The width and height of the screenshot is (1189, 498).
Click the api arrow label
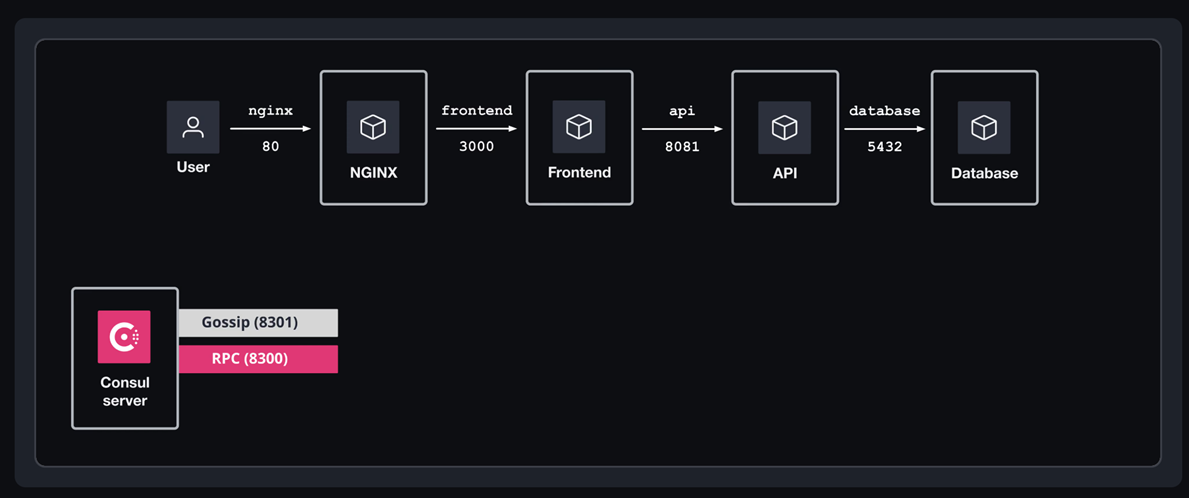pos(682,111)
